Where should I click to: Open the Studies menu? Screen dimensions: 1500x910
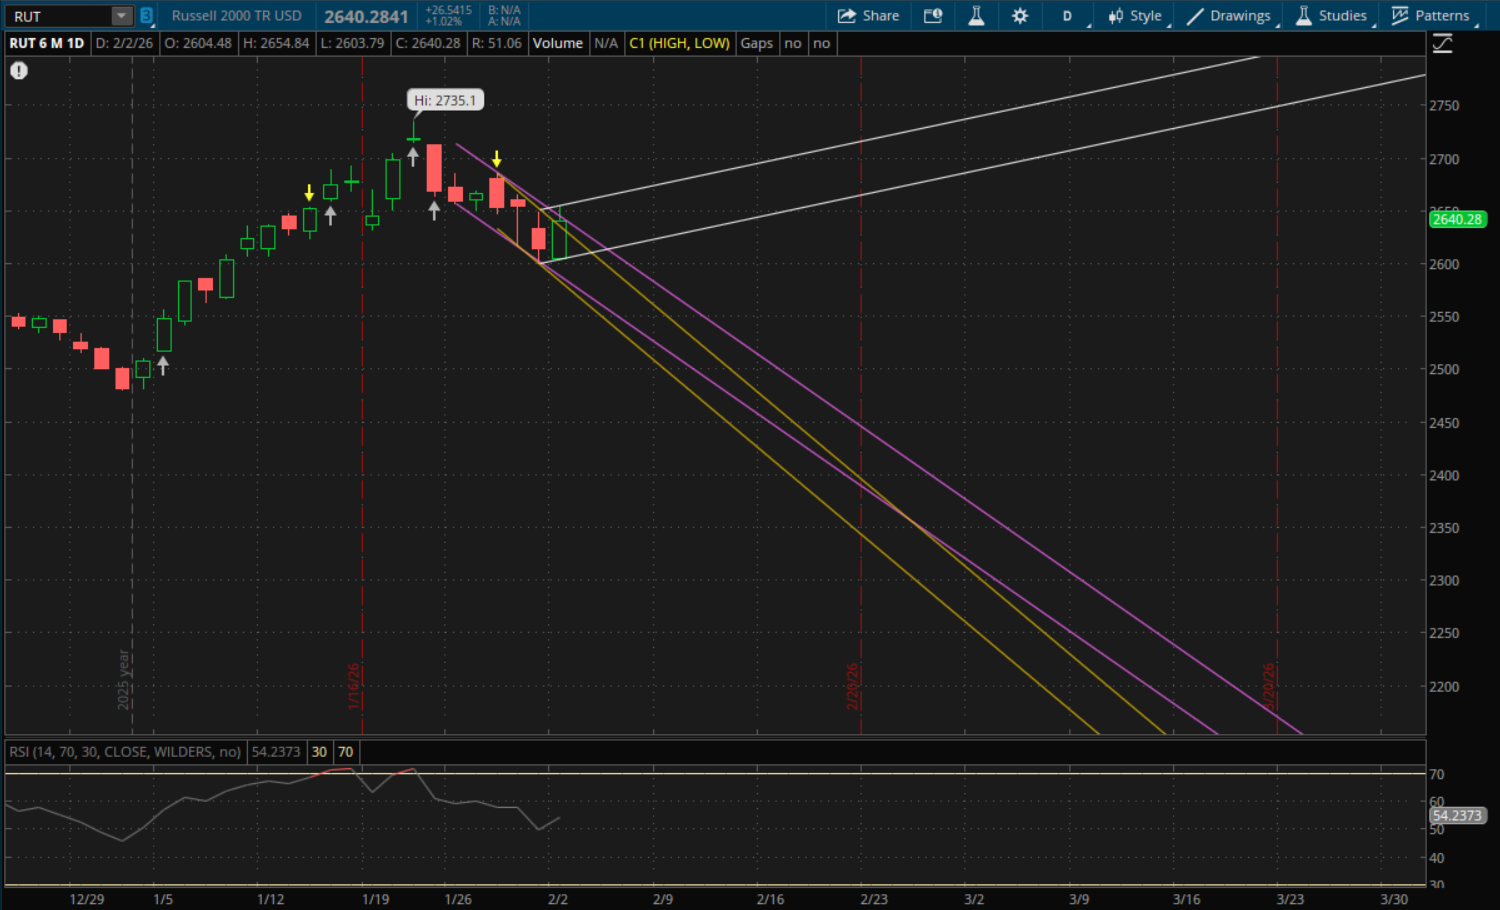coord(1332,16)
